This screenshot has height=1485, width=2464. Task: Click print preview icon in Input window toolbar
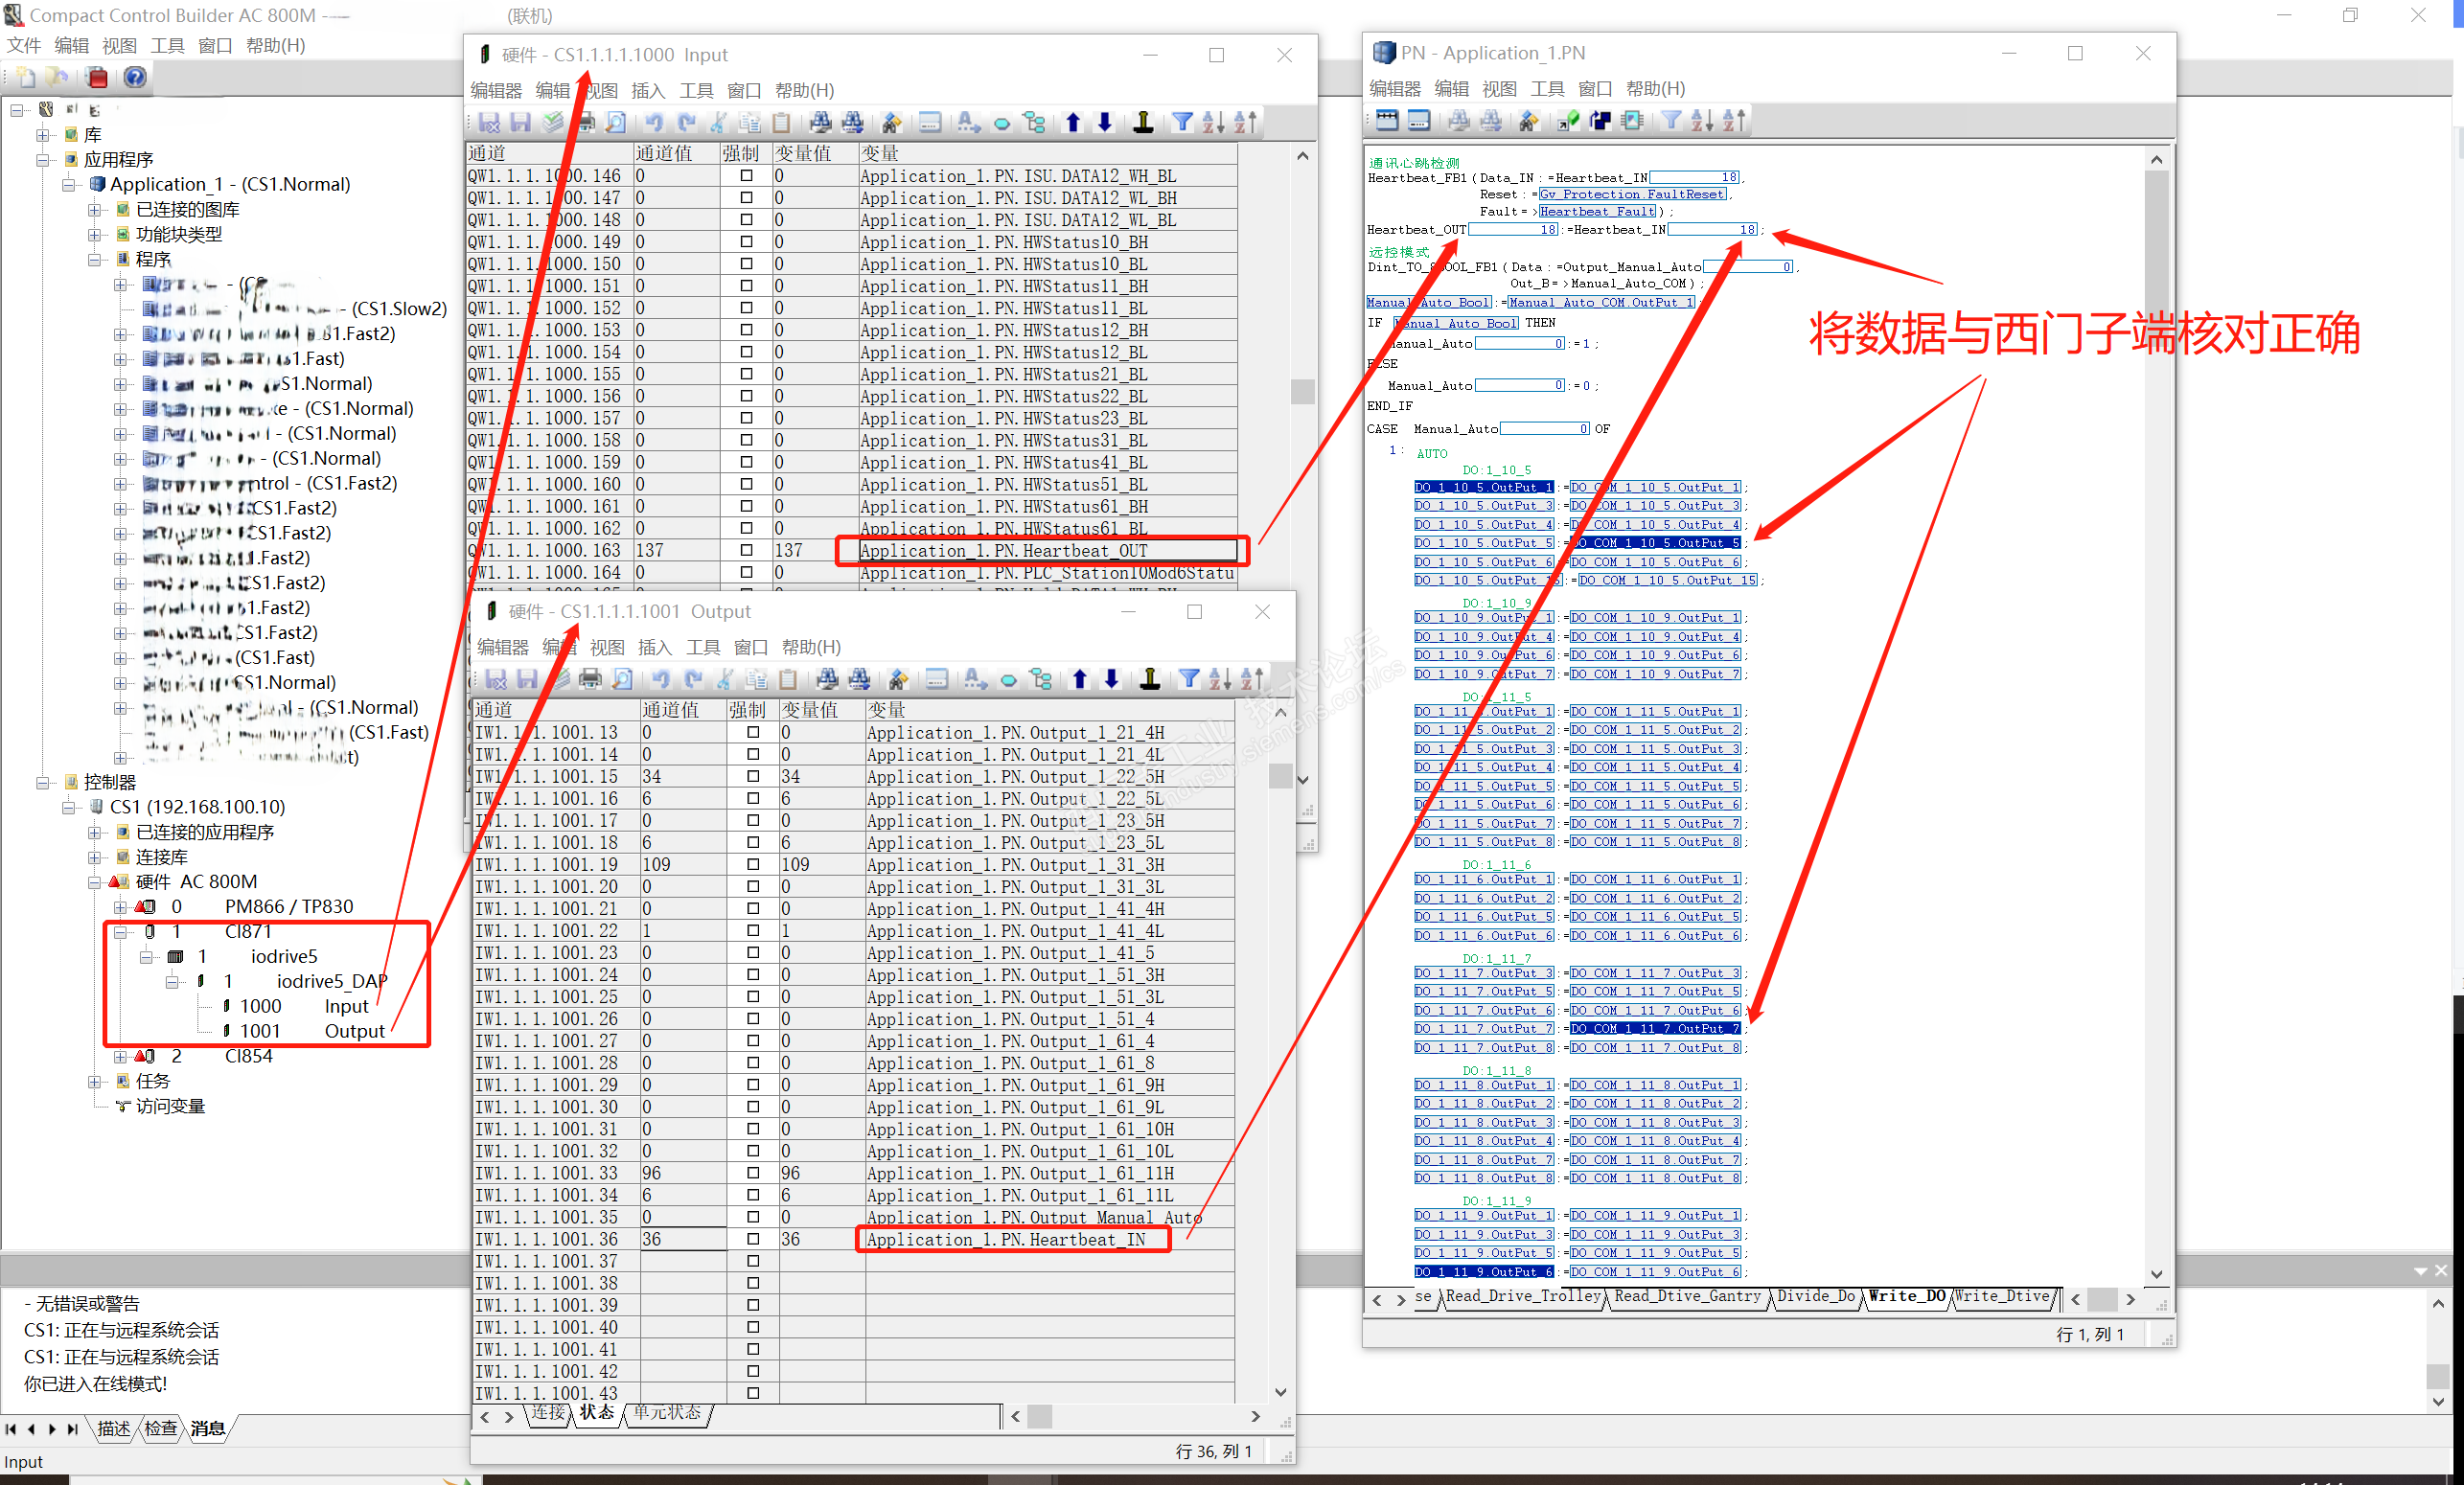(x=617, y=122)
